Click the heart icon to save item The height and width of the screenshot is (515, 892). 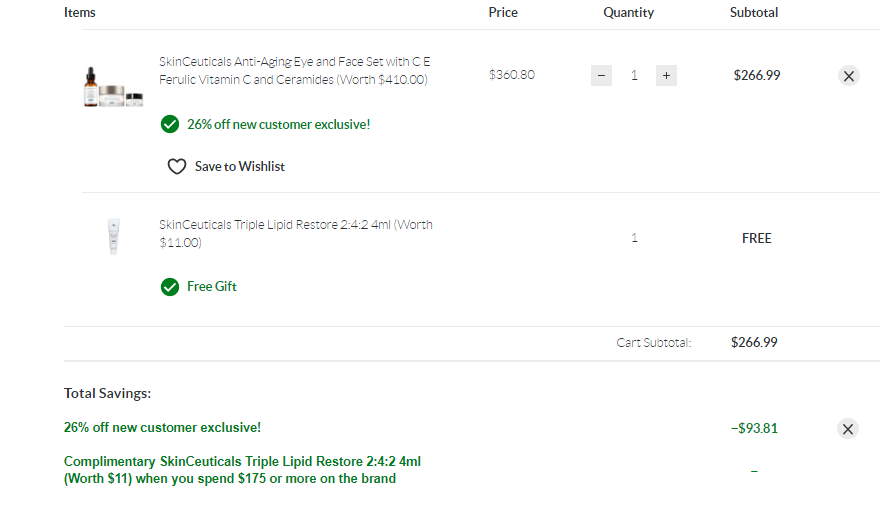[177, 167]
